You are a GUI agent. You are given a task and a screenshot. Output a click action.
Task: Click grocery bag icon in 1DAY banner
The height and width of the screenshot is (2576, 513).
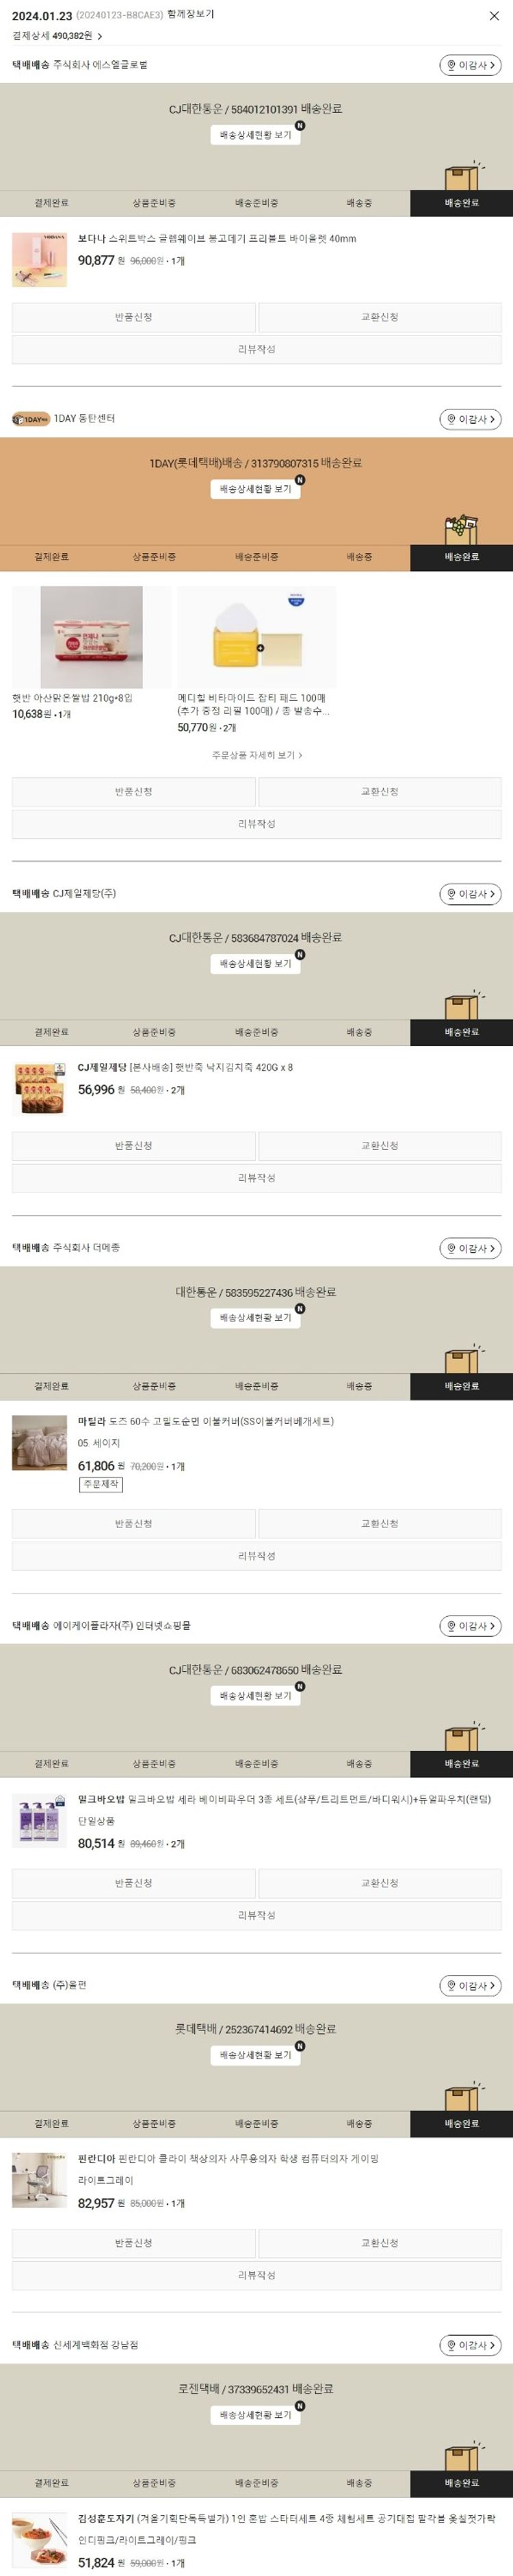(x=462, y=530)
